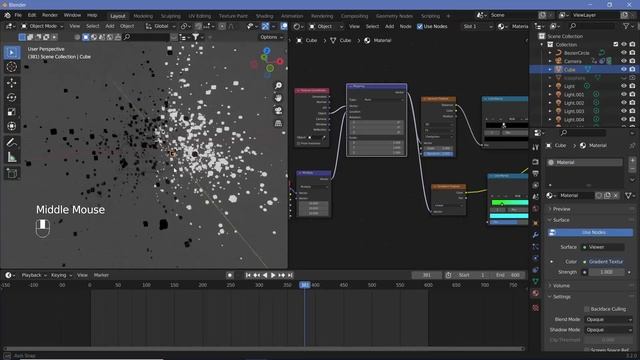Open the Modifier wrench properties tab

[536, 235]
